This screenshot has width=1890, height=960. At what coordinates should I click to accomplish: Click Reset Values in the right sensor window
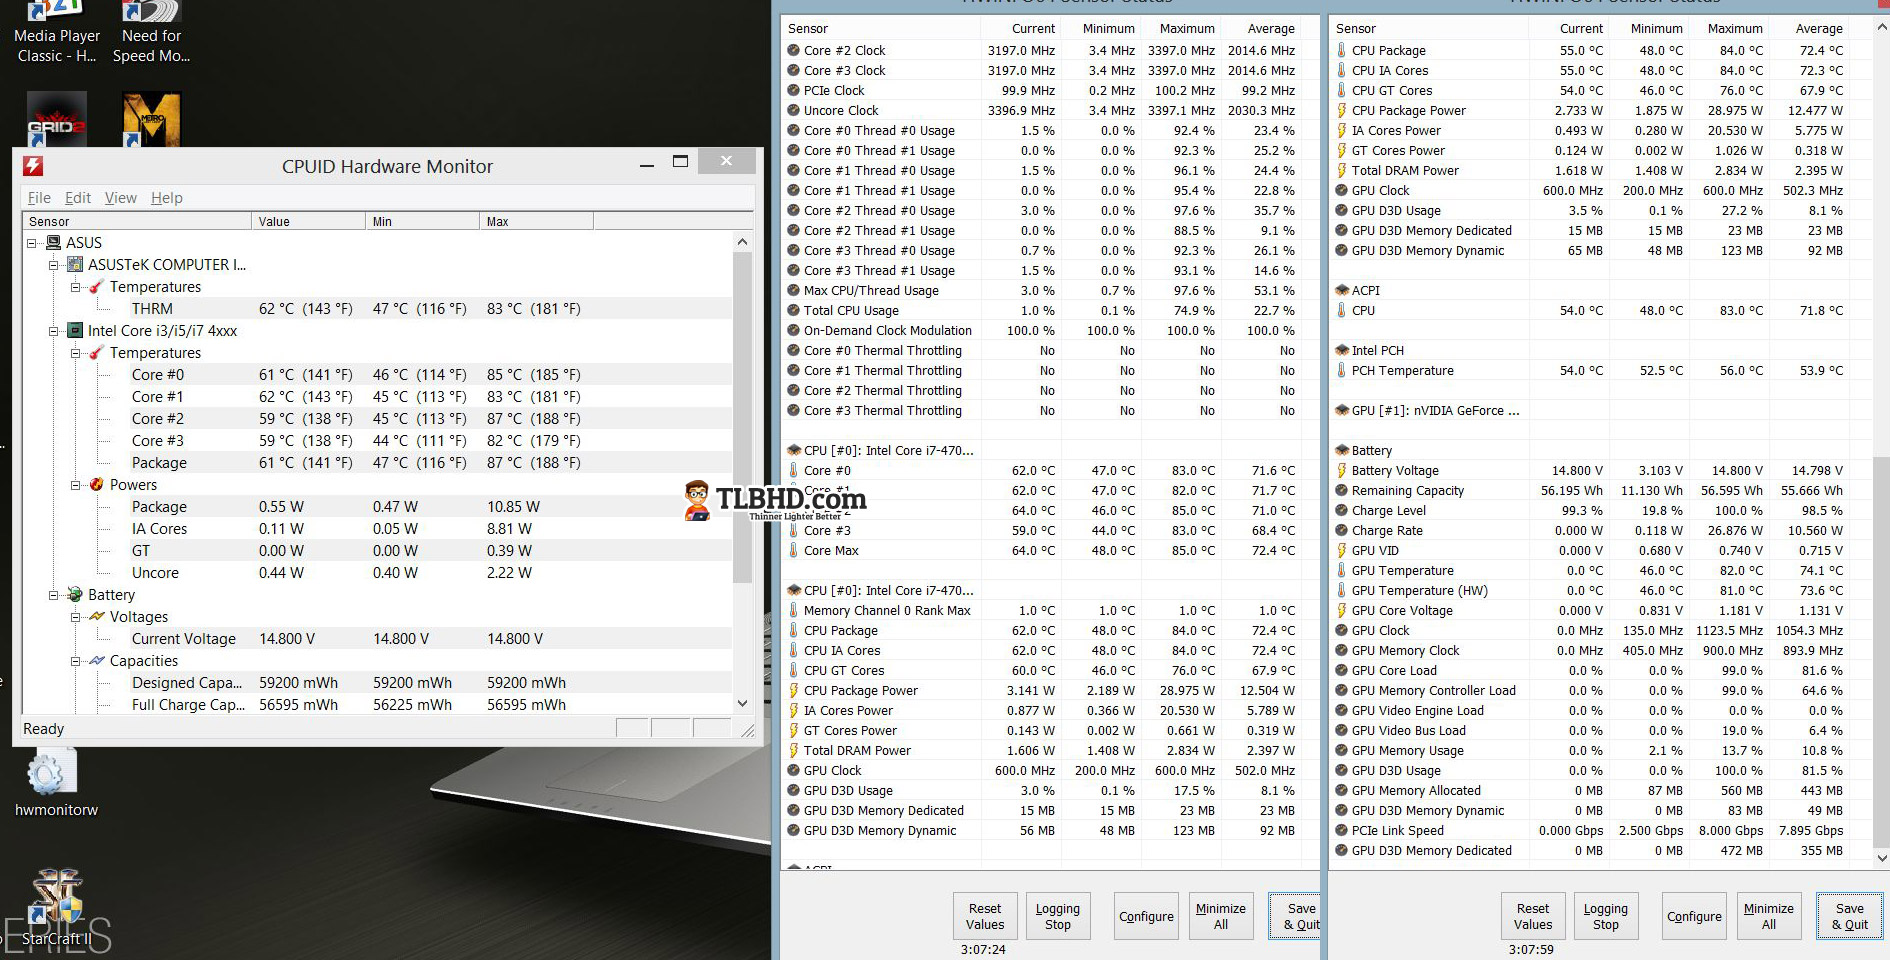tap(1533, 916)
